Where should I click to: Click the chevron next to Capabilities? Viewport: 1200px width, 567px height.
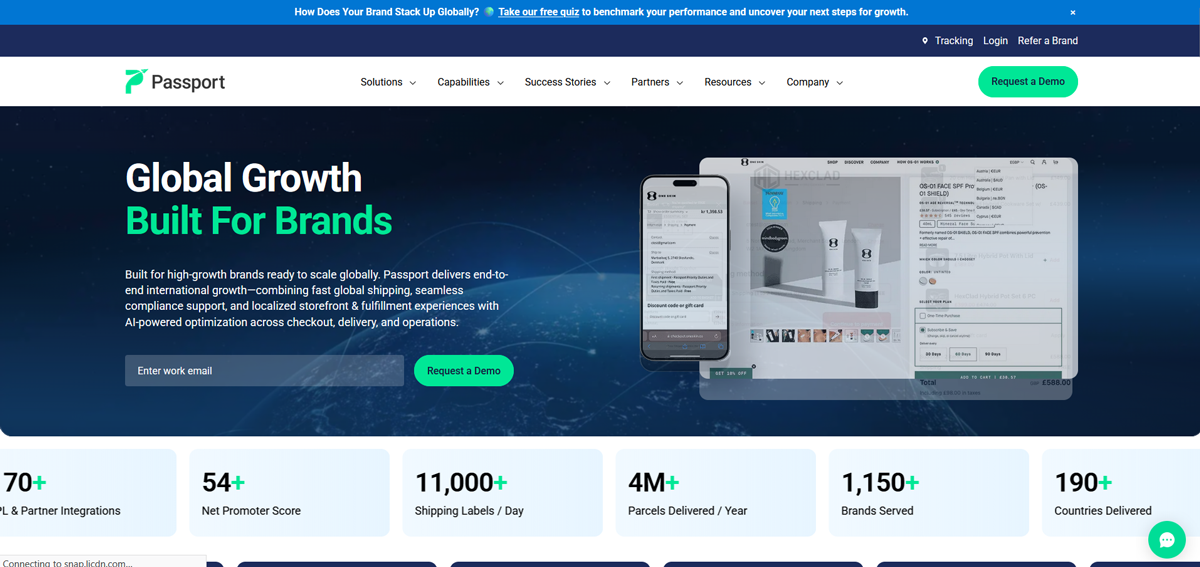(500, 83)
